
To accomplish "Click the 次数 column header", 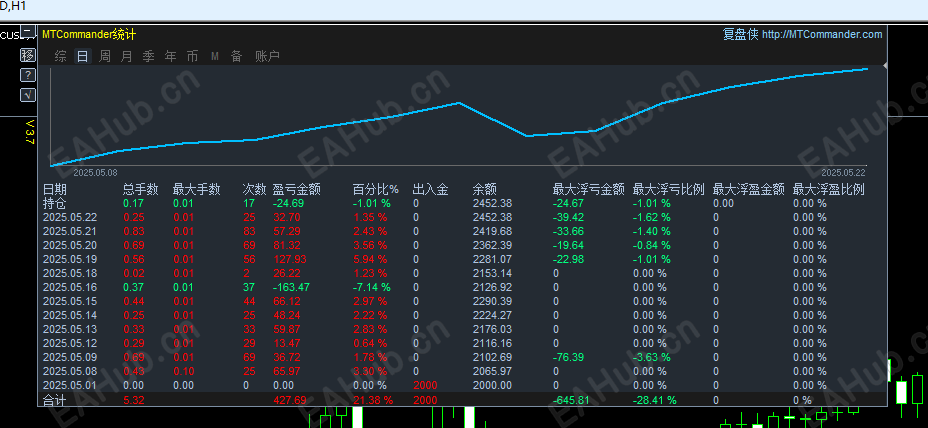I will point(254,189).
